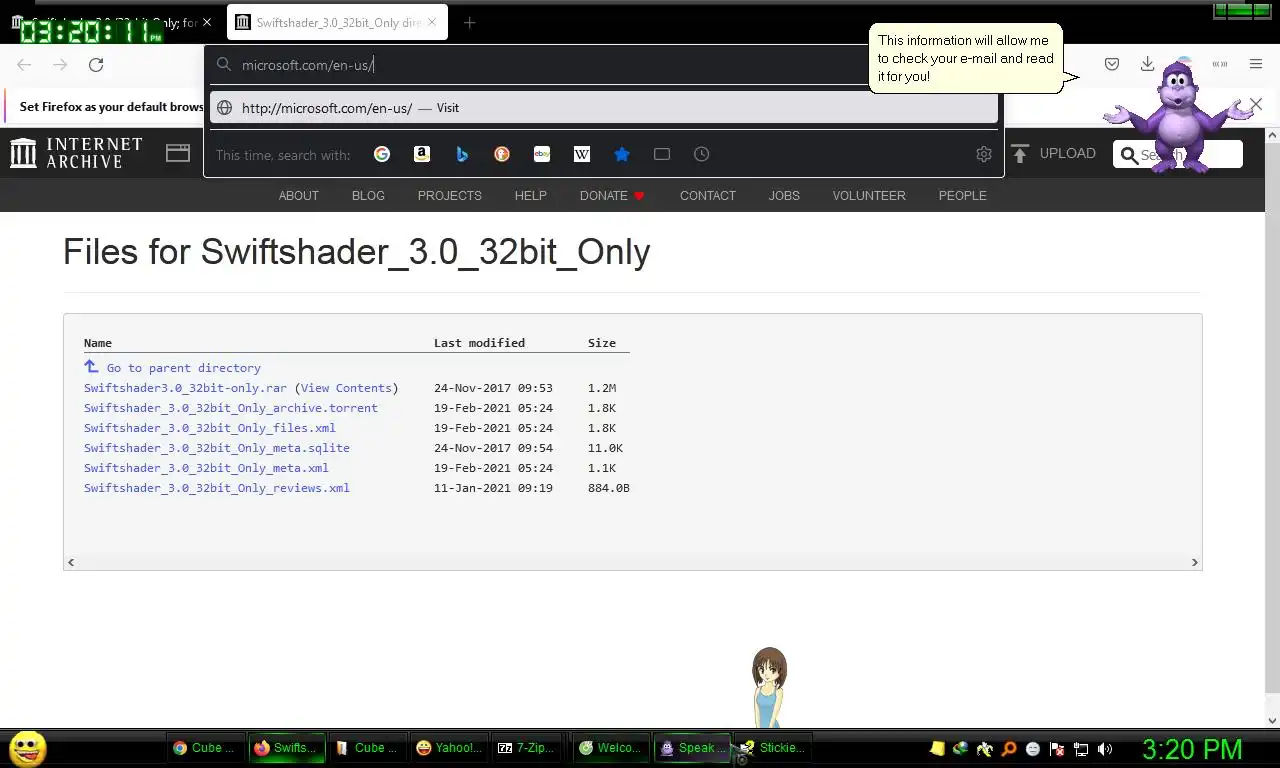Open VOLUNTEER in archive menu
The width and height of the screenshot is (1280, 768).
(869, 196)
